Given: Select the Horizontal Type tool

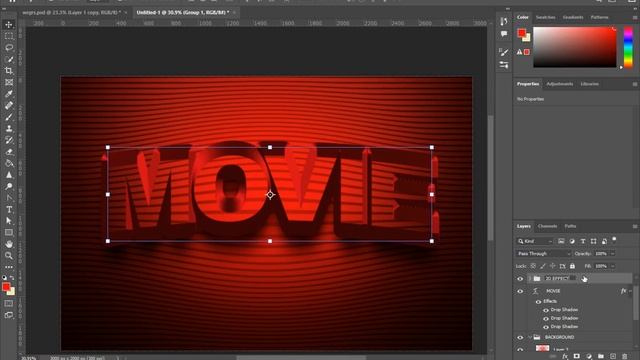Looking at the screenshot, I should click(x=9, y=209).
